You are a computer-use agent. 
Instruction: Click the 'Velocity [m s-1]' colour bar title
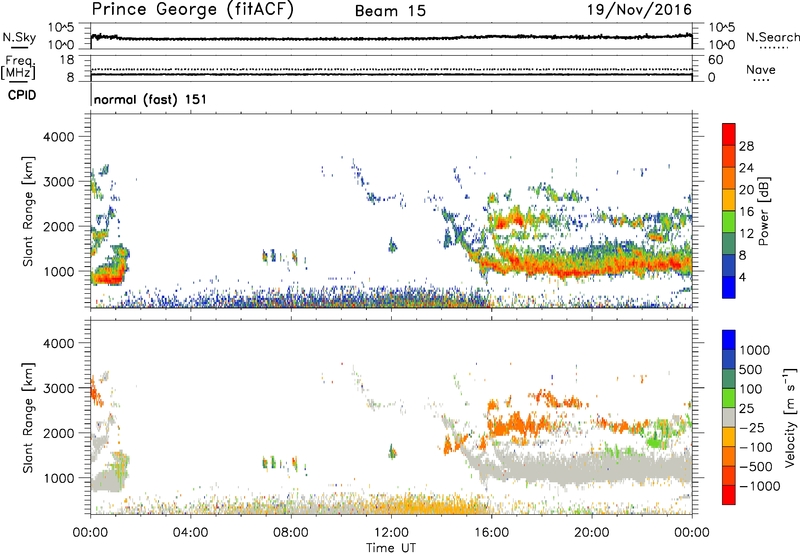click(x=790, y=418)
